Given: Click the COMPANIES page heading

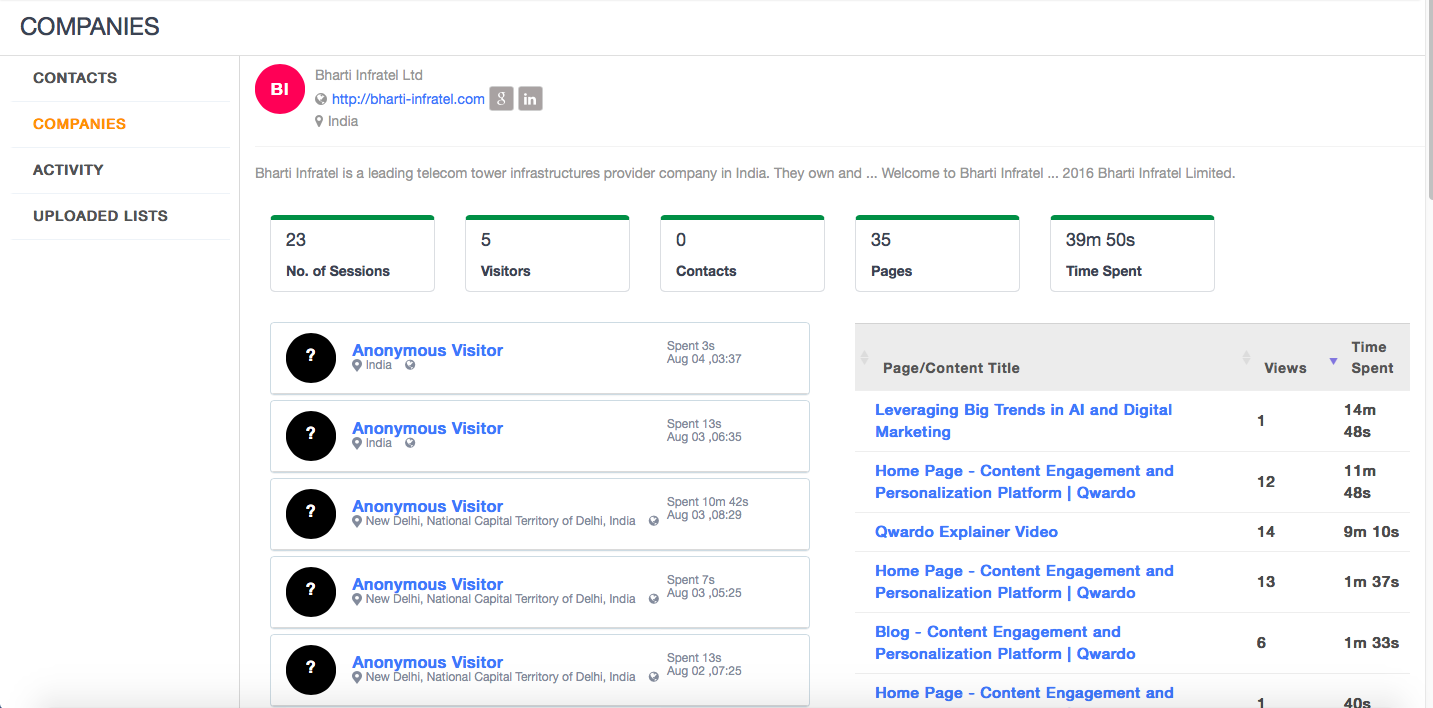Looking at the screenshot, I should [x=90, y=27].
